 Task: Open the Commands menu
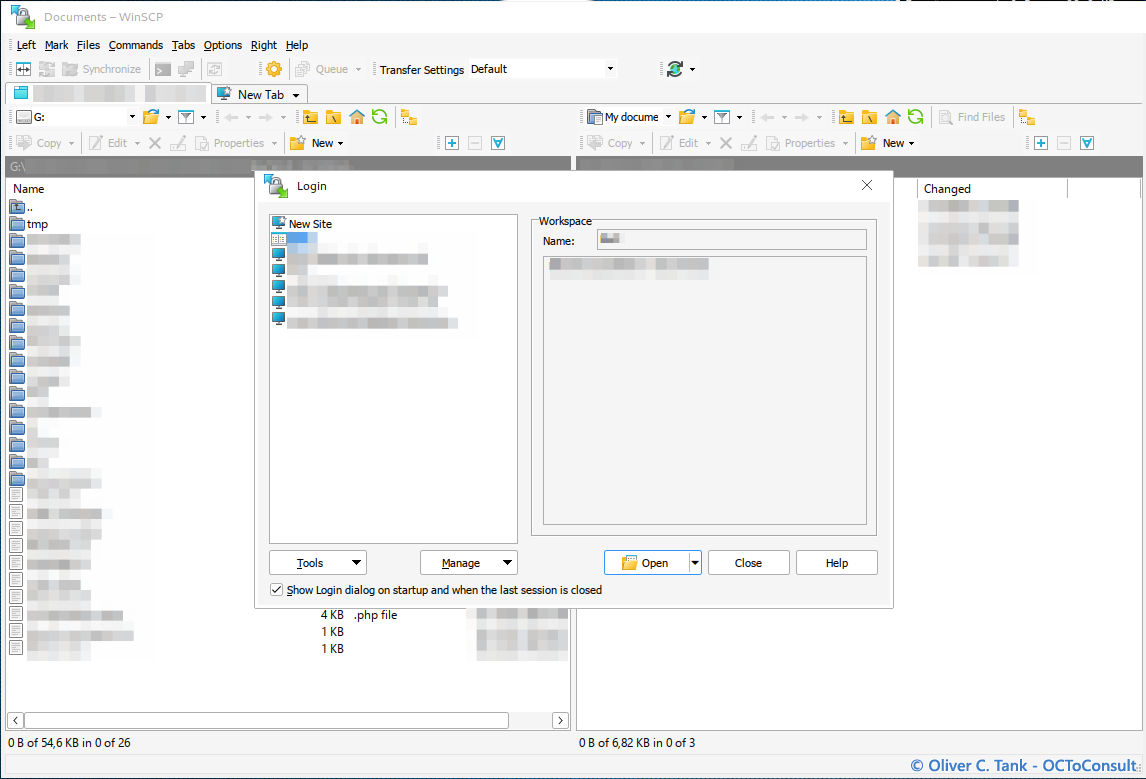pos(136,45)
